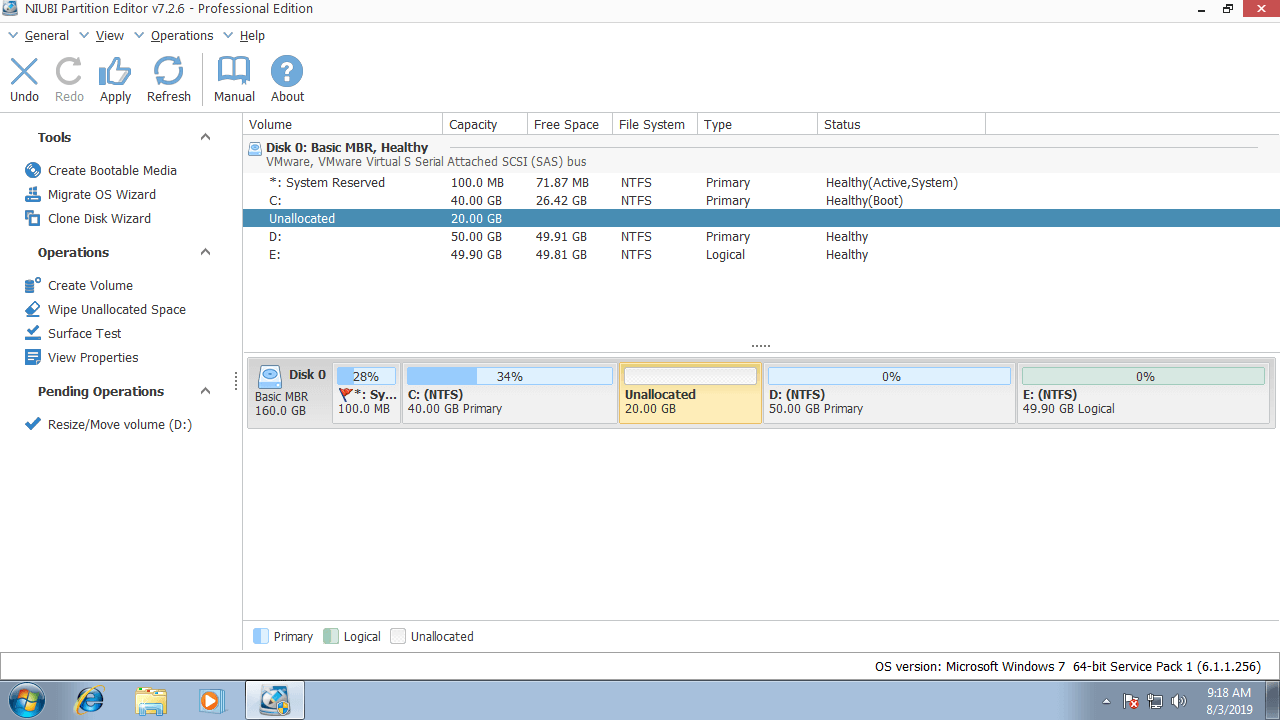Collapse the Tools section
Image resolution: width=1280 pixels, height=720 pixels.
[205, 138]
